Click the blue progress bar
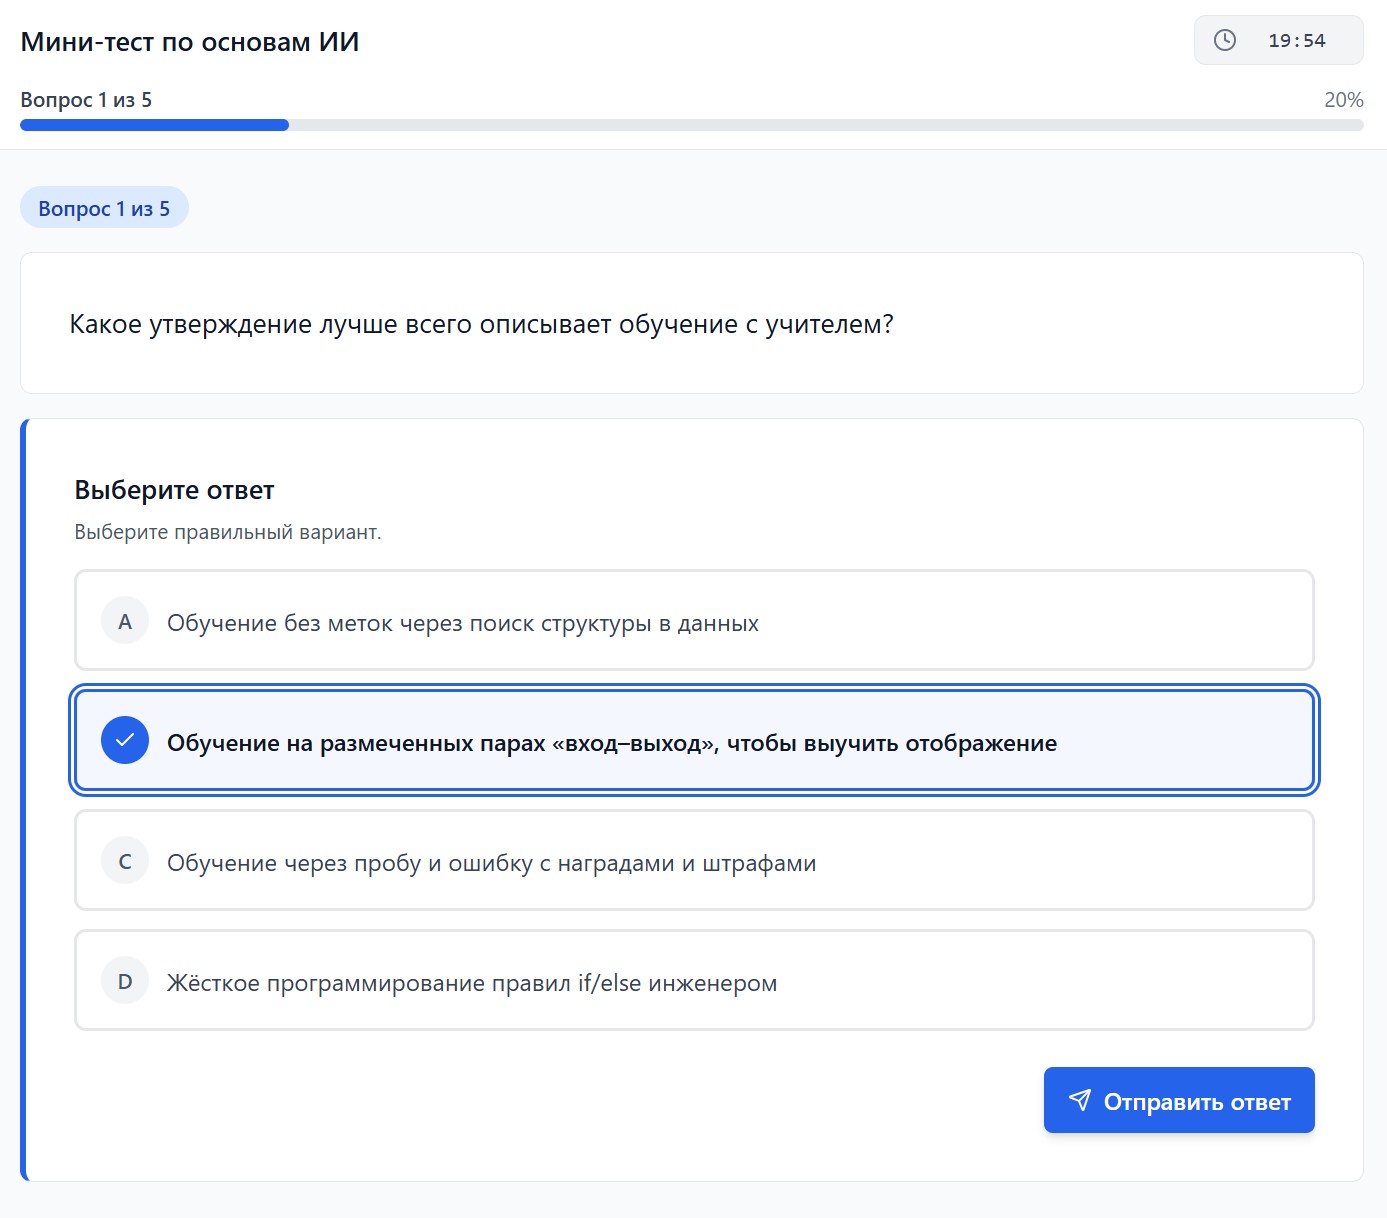1387x1218 pixels. (154, 124)
